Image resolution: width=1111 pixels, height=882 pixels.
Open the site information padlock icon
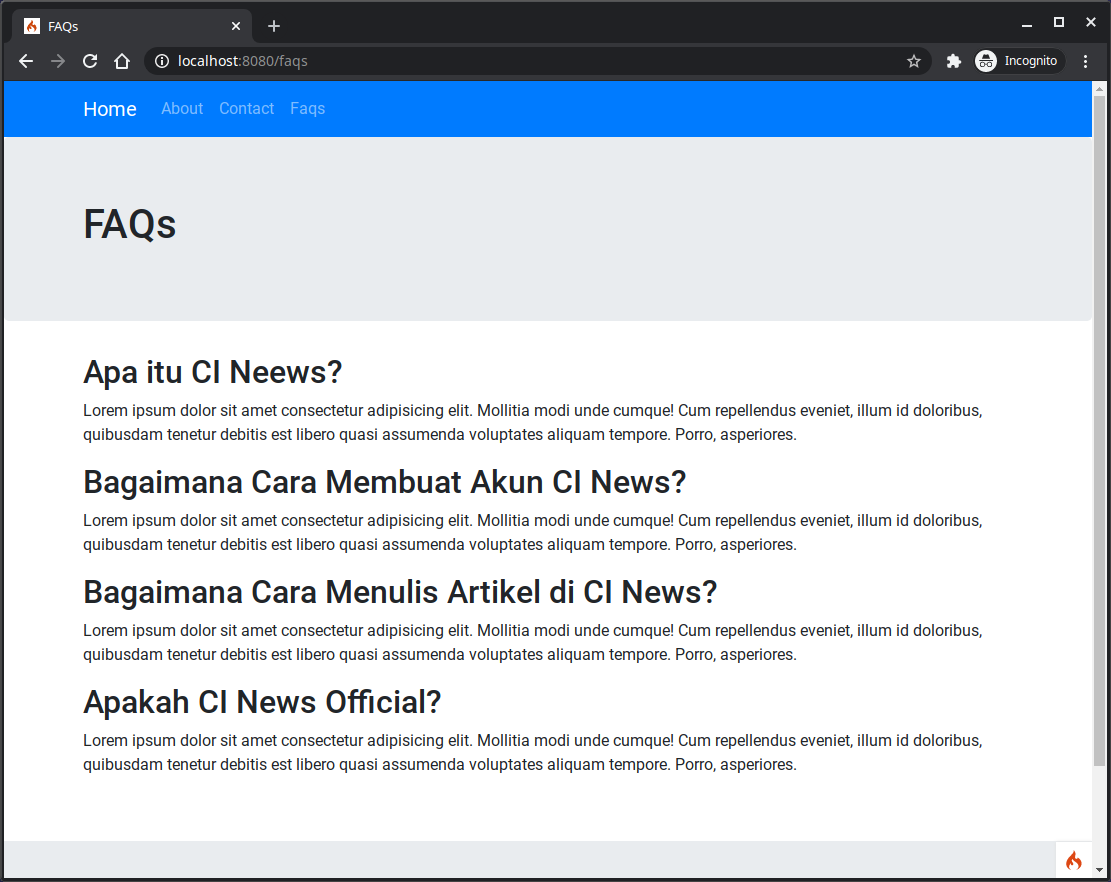coord(161,61)
